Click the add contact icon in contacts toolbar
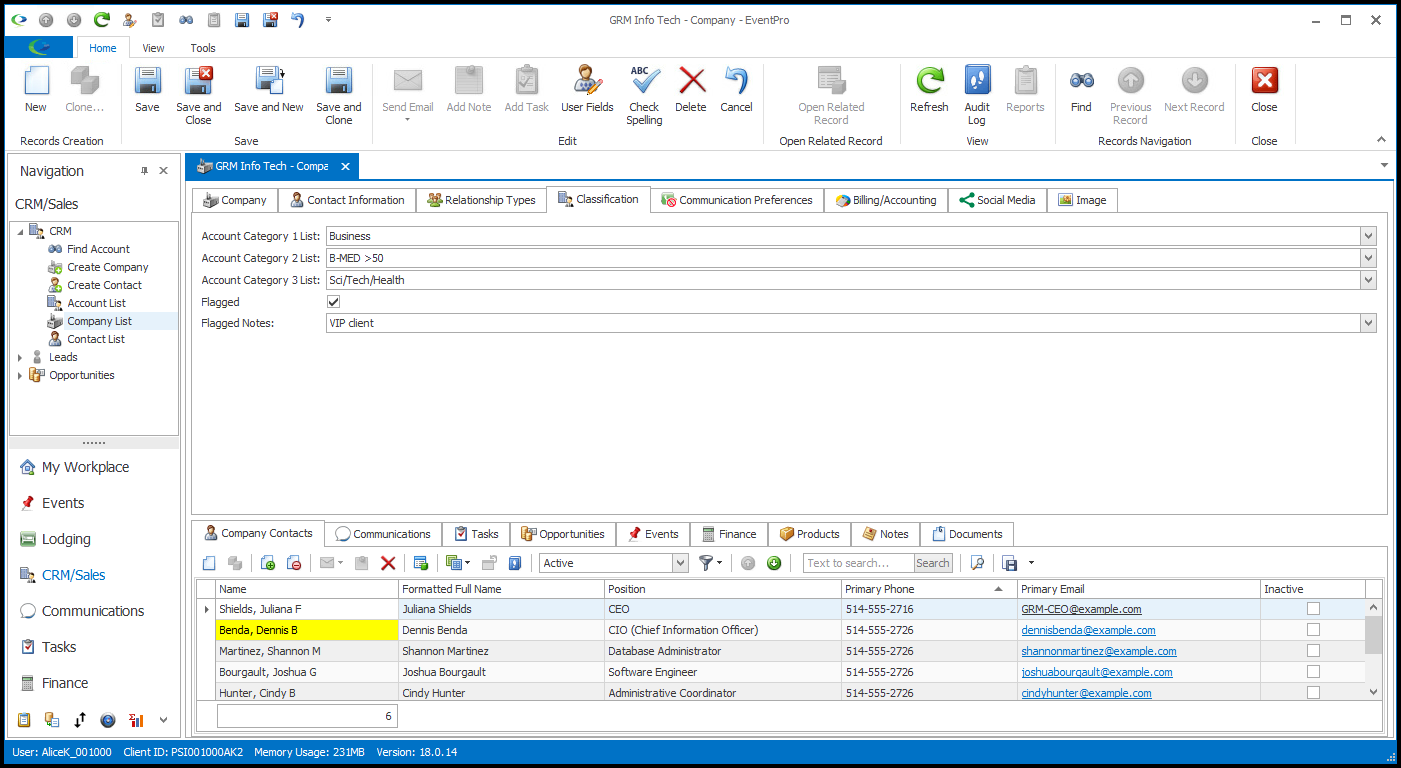 (x=267, y=563)
